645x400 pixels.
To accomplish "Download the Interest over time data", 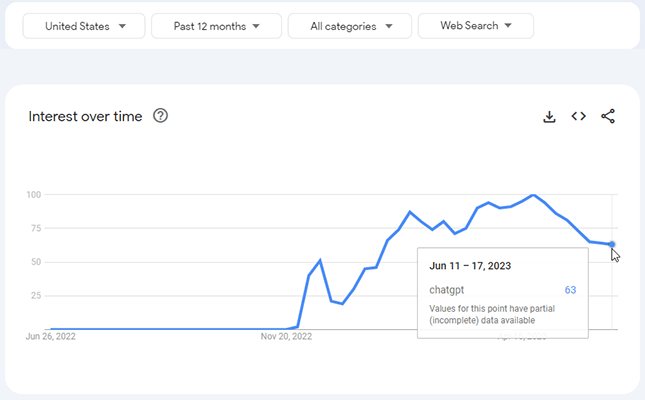I will pyautogui.click(x=549, y=116).
